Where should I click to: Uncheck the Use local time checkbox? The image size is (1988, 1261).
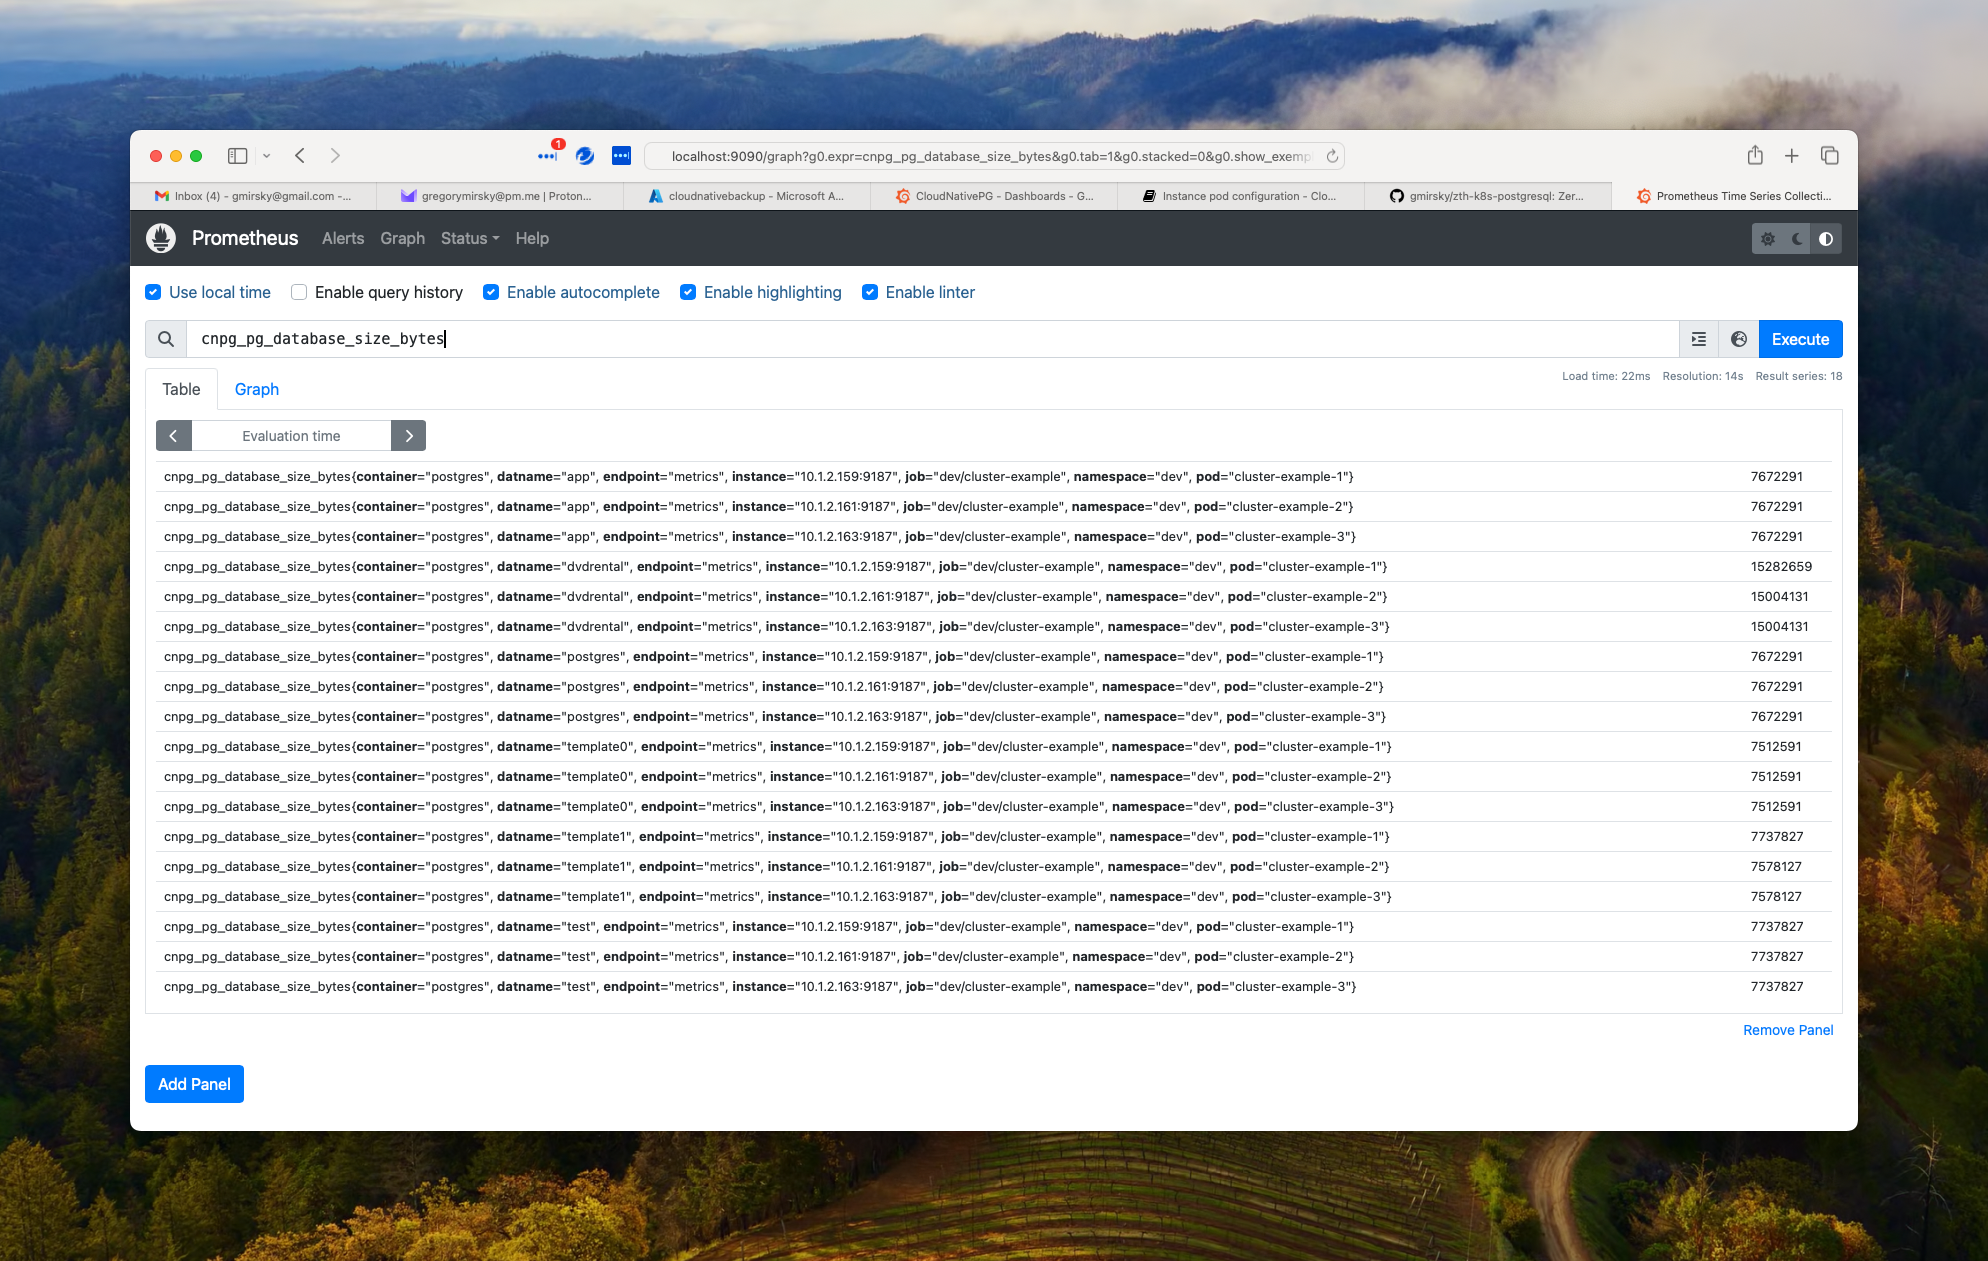[153, 292]
